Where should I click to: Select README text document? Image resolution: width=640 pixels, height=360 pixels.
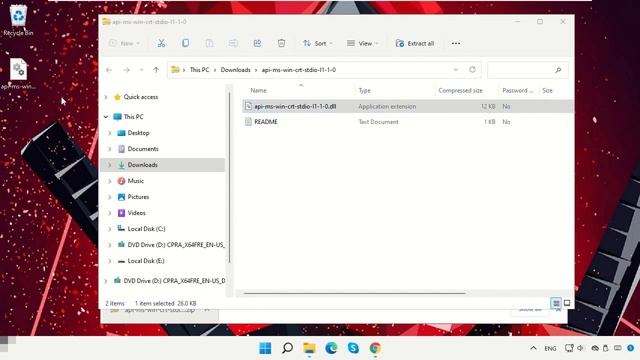pos(266,122)
